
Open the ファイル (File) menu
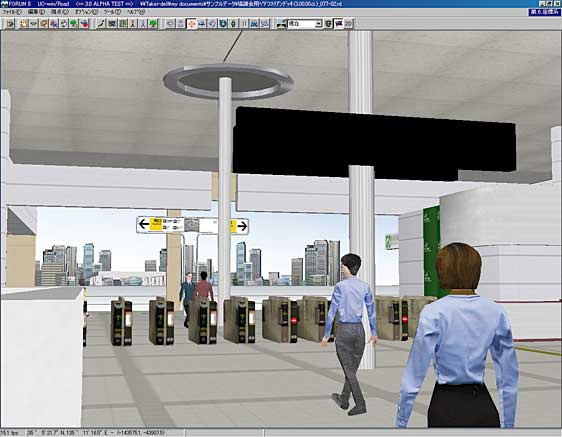[12, 12]
